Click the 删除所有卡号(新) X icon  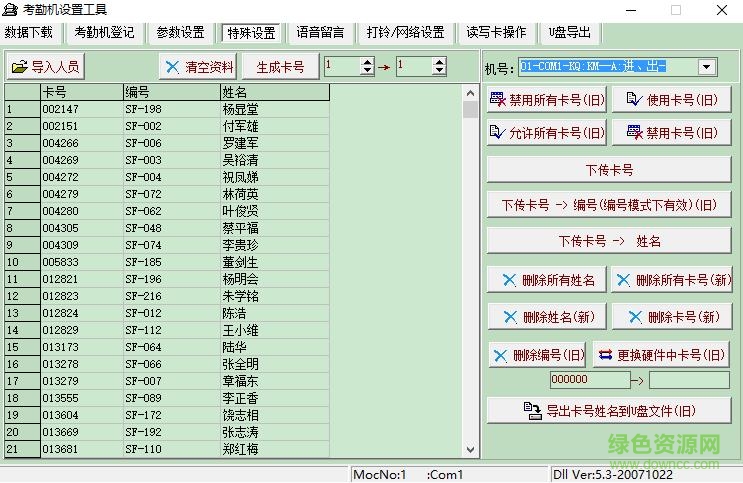[623, 280]
